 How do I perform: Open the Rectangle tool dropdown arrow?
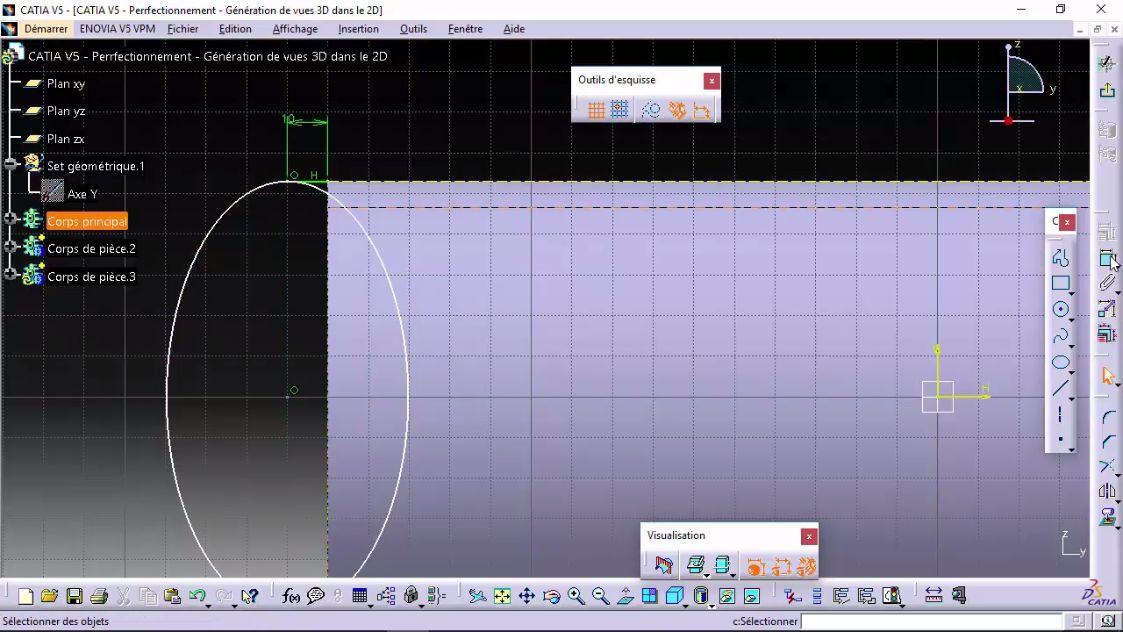coord(1071,293)
